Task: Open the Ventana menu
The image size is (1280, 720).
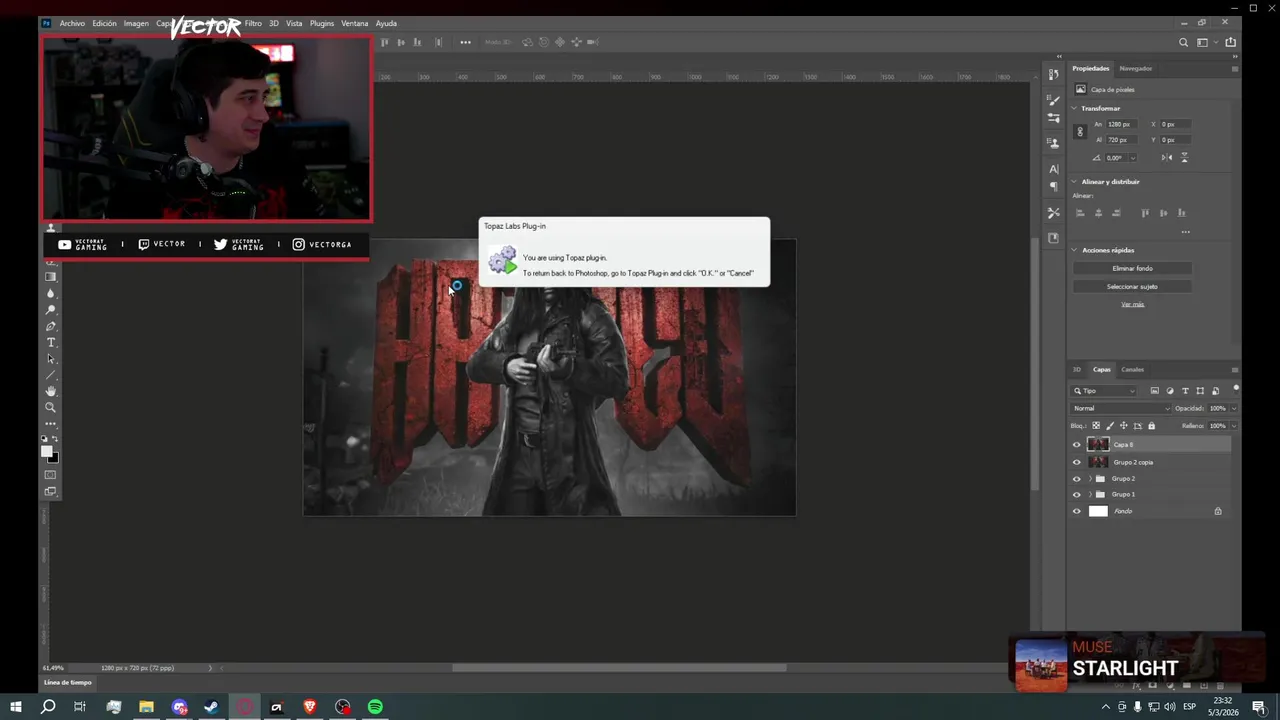Action: (355, 23)
